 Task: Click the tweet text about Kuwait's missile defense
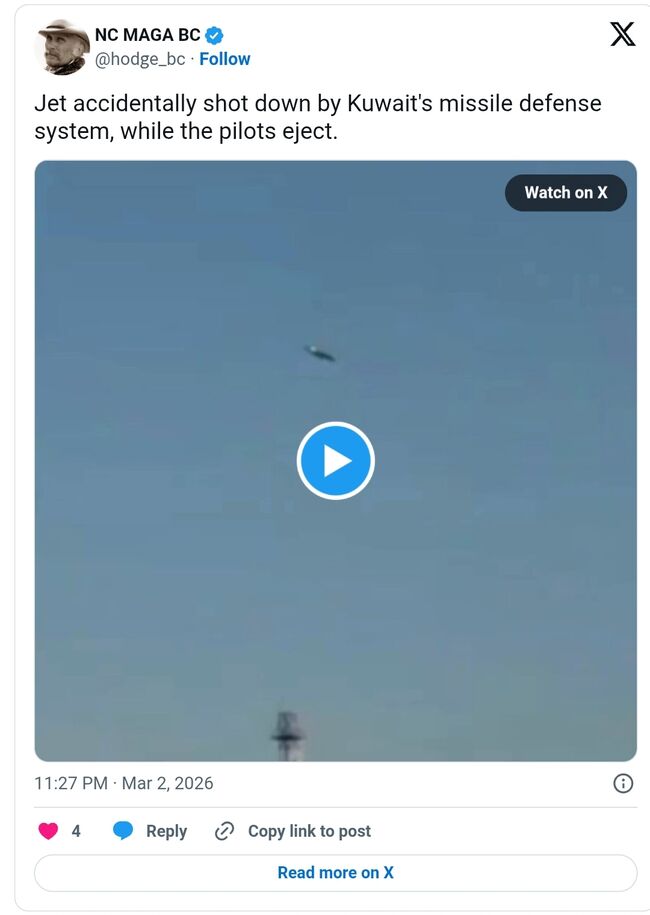[317, 117]
